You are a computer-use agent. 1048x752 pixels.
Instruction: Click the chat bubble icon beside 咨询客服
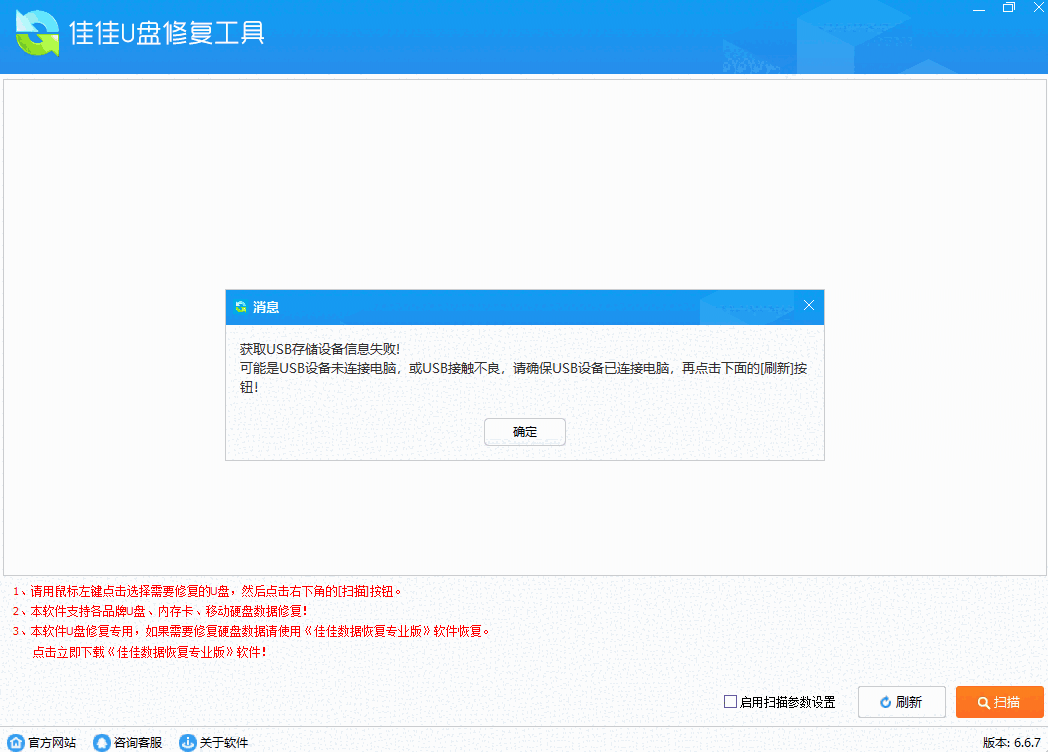click(x=100, y=742)
